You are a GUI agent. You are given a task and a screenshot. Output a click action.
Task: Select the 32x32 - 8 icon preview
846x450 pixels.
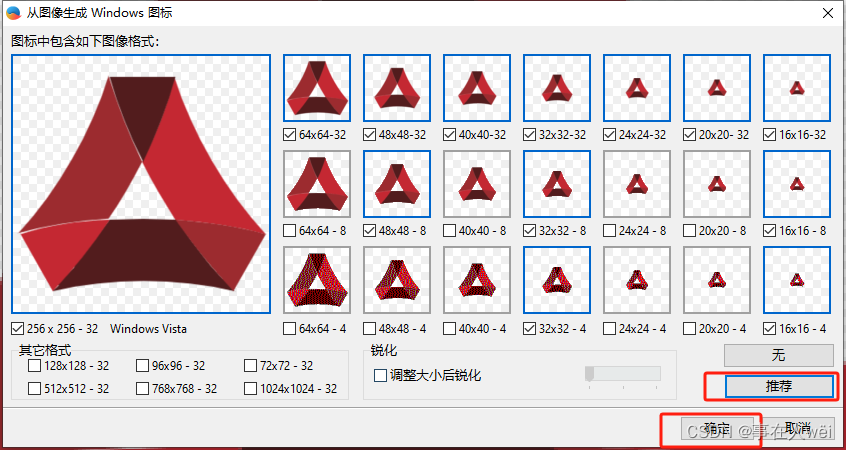[x=557, y=184]
